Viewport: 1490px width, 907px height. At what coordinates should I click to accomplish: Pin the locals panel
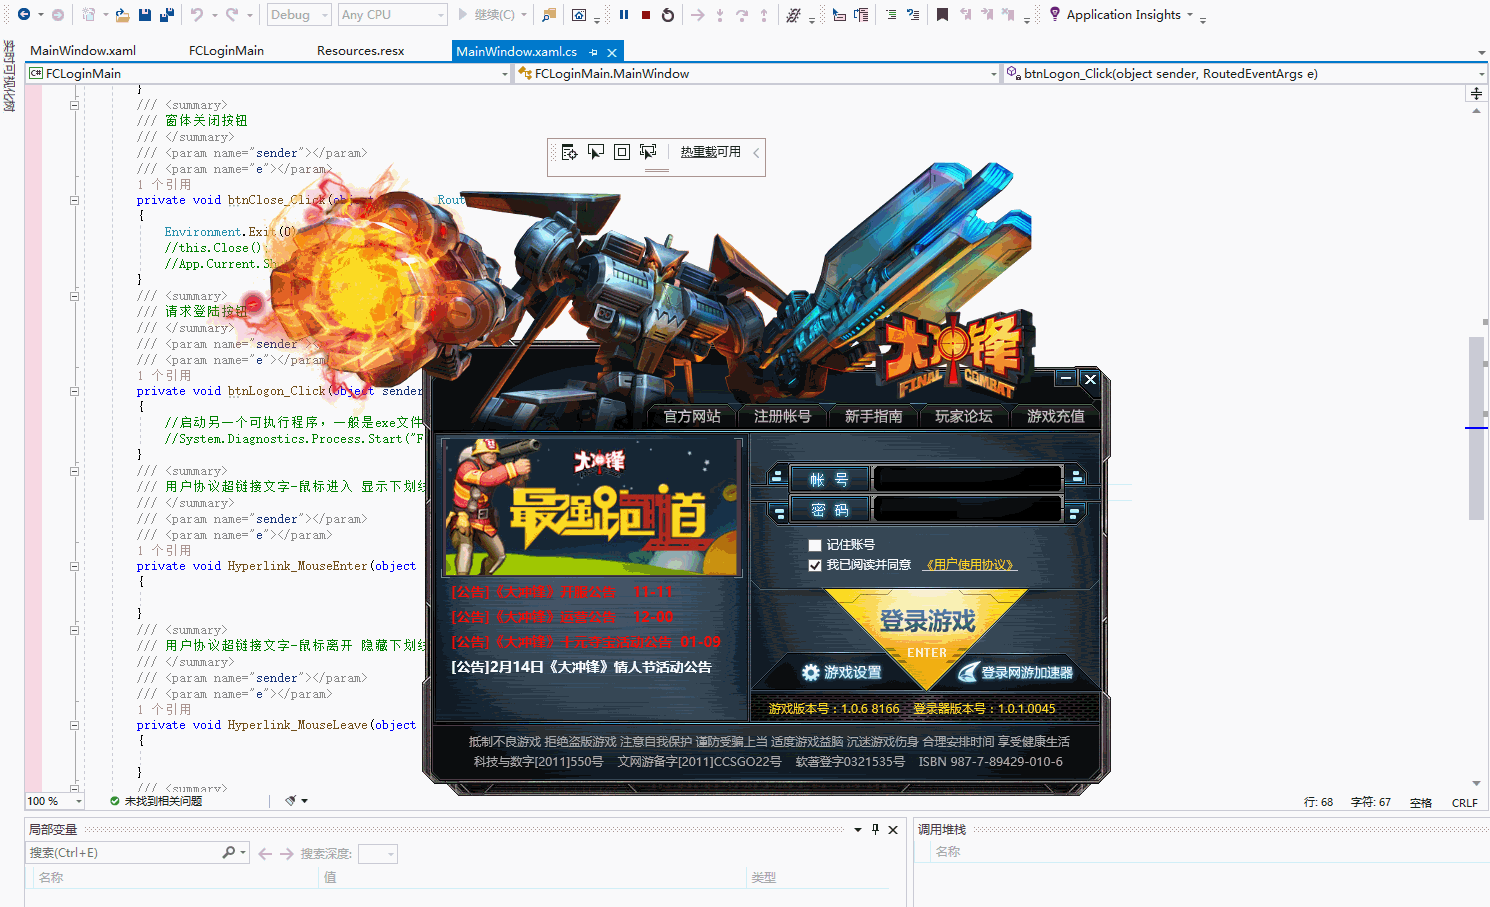[875, 830]
